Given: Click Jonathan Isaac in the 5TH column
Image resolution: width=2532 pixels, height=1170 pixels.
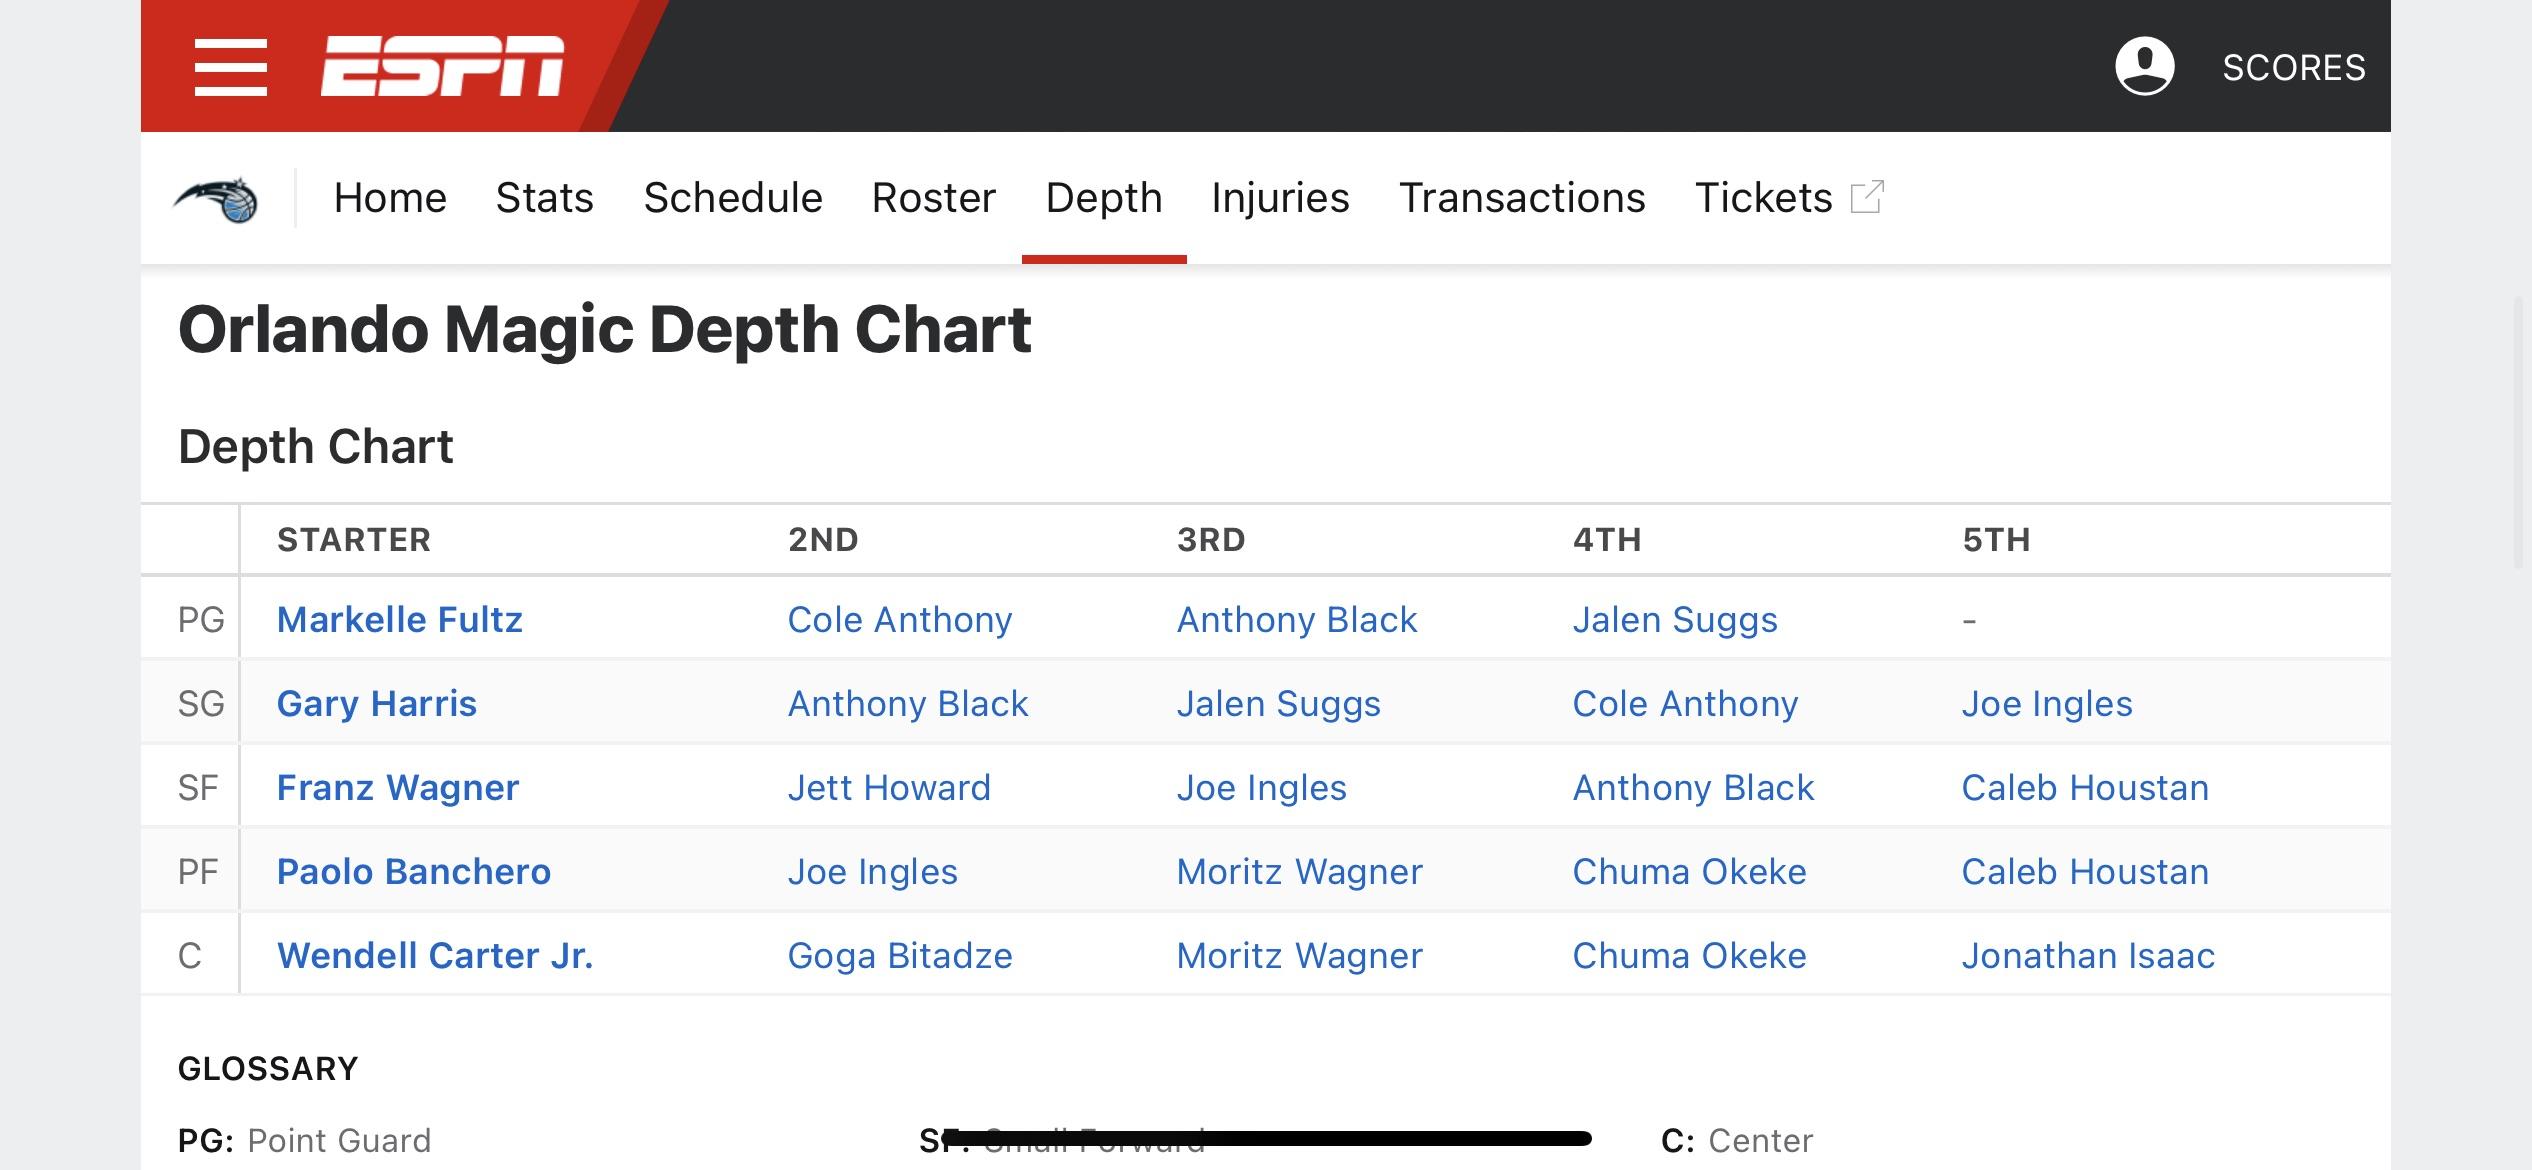Looking at the screenshot, I should pyautogui.click(x=2087, y=956).
